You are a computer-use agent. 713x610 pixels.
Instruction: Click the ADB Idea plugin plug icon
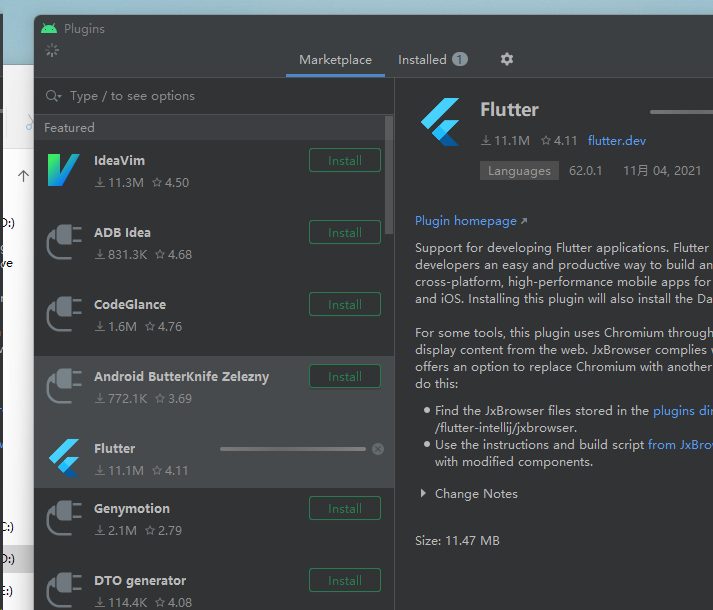point(64,242)
